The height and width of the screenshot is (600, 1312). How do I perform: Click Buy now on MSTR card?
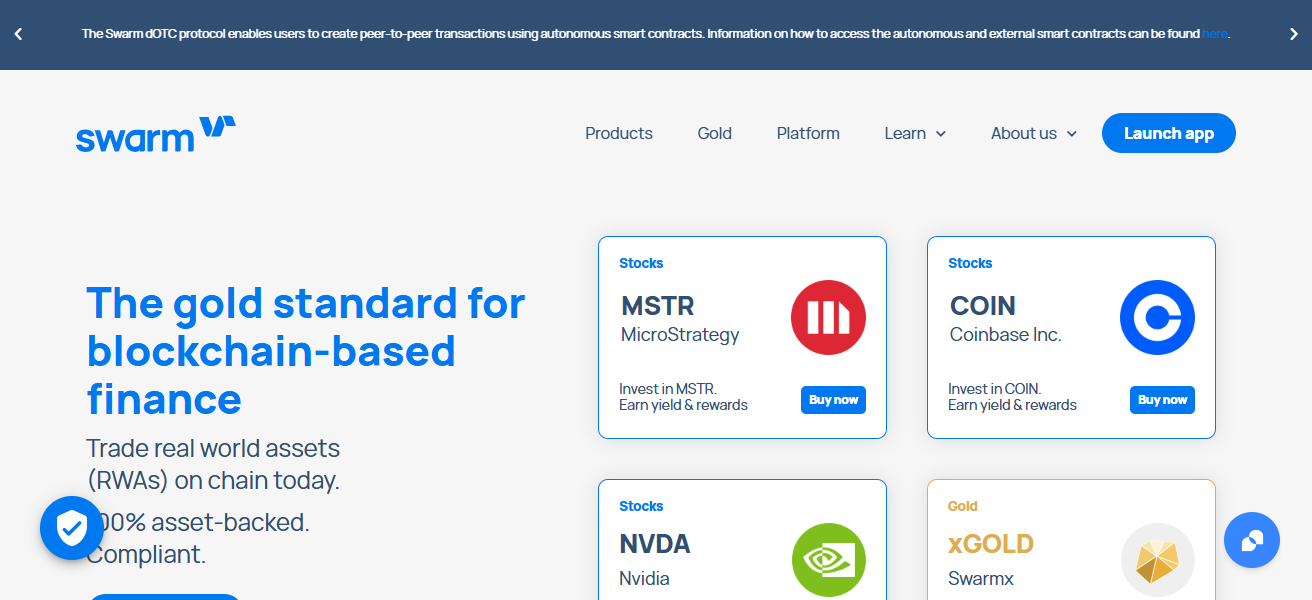pyautogui.click(x=833, y=400)
